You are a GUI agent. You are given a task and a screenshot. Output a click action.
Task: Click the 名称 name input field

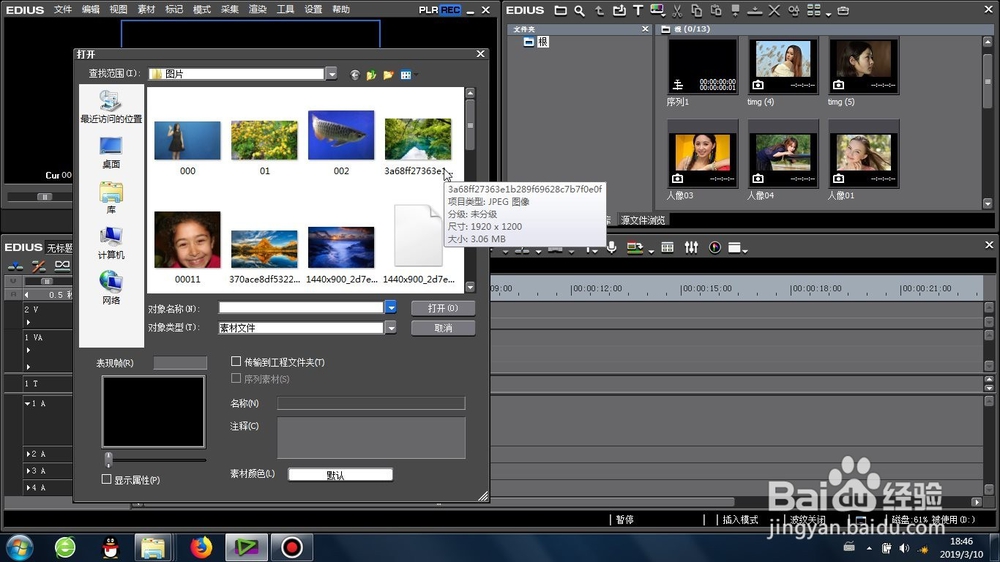[x=371, y=403]
